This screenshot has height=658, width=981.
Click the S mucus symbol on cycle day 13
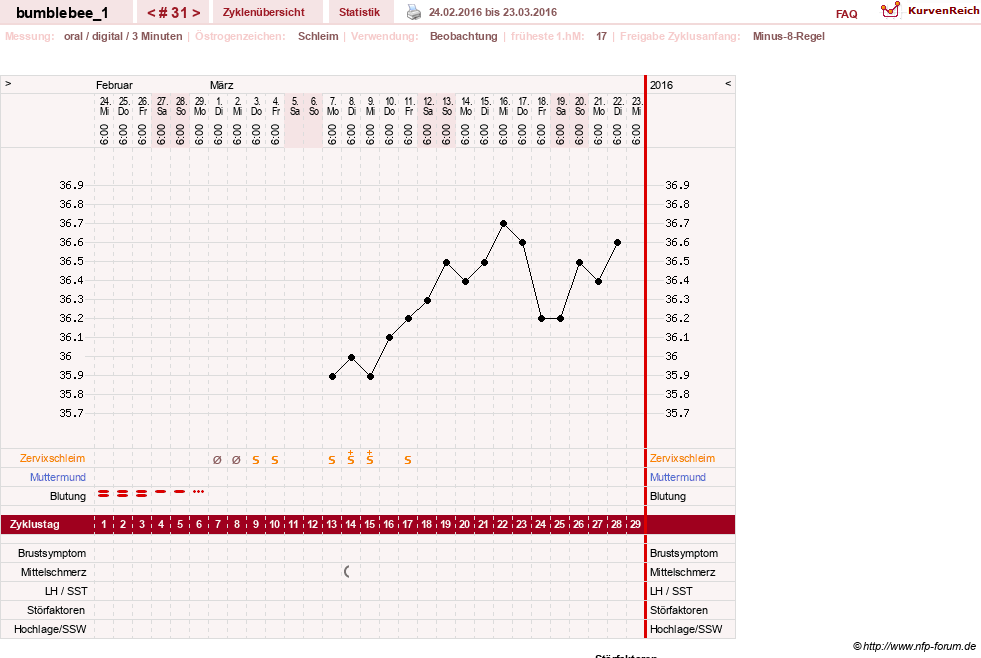tap(332, 460)
